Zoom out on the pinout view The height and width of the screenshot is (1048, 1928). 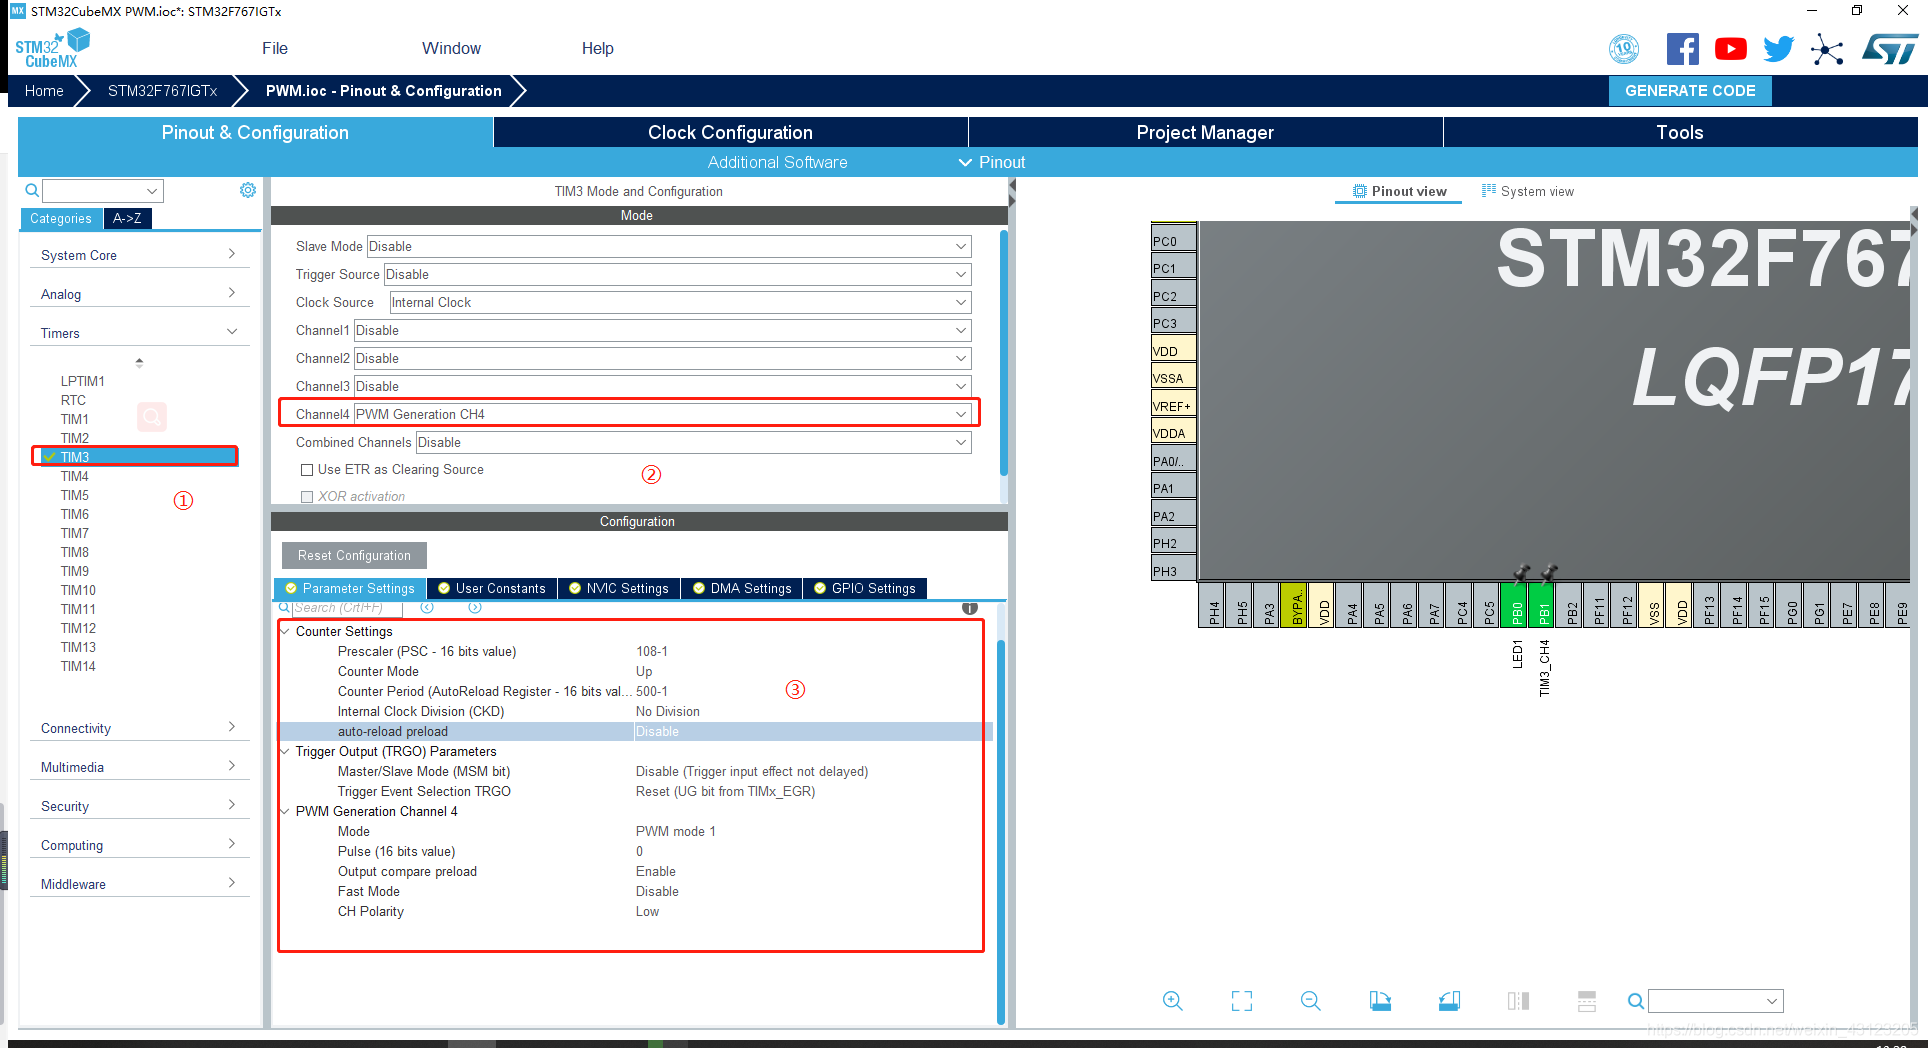click(1311, 1000)
